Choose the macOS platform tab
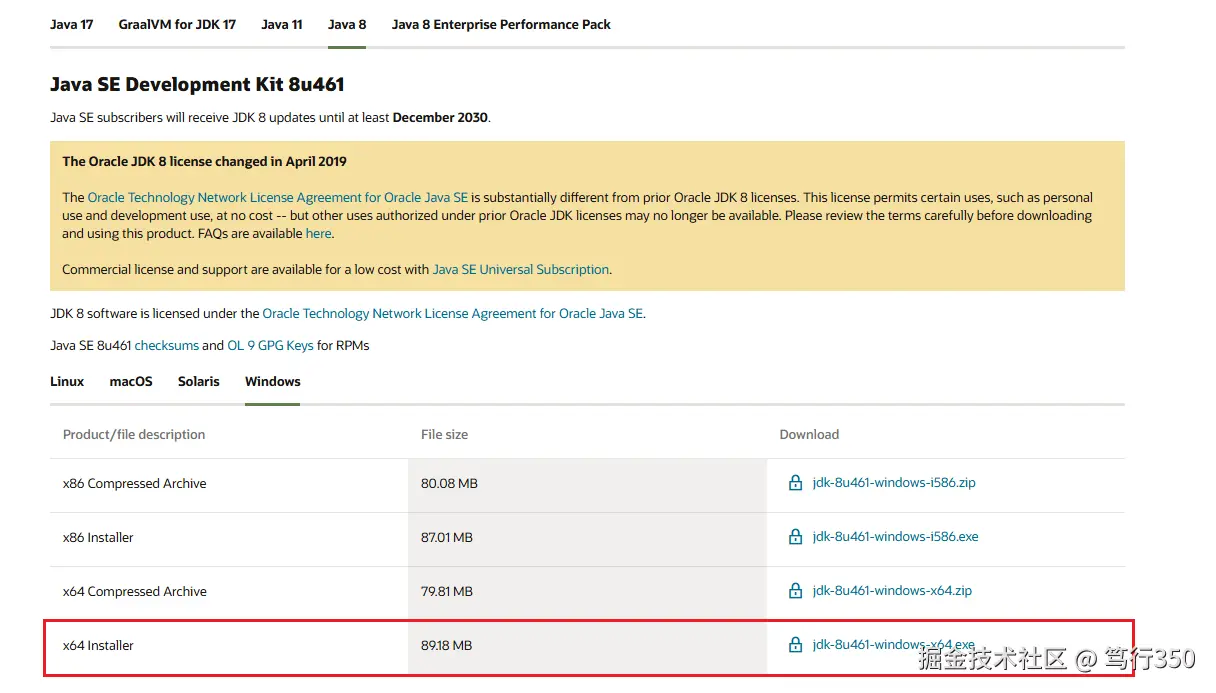Viewport: 1216px width, 693px height. (131, 381)
